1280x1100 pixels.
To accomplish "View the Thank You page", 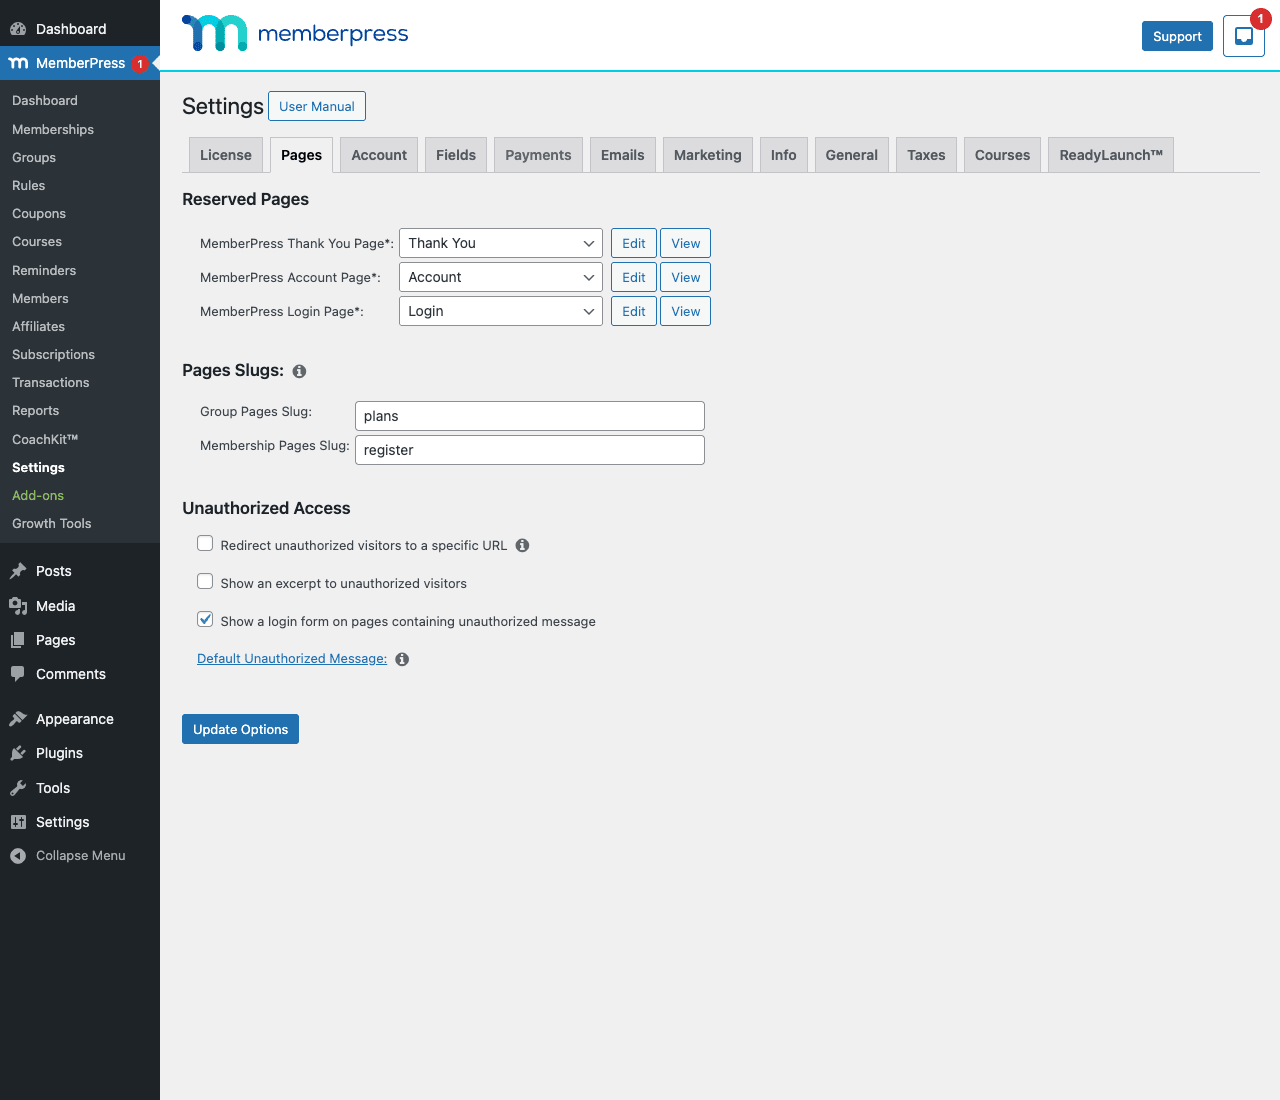I will click(686, 243).
